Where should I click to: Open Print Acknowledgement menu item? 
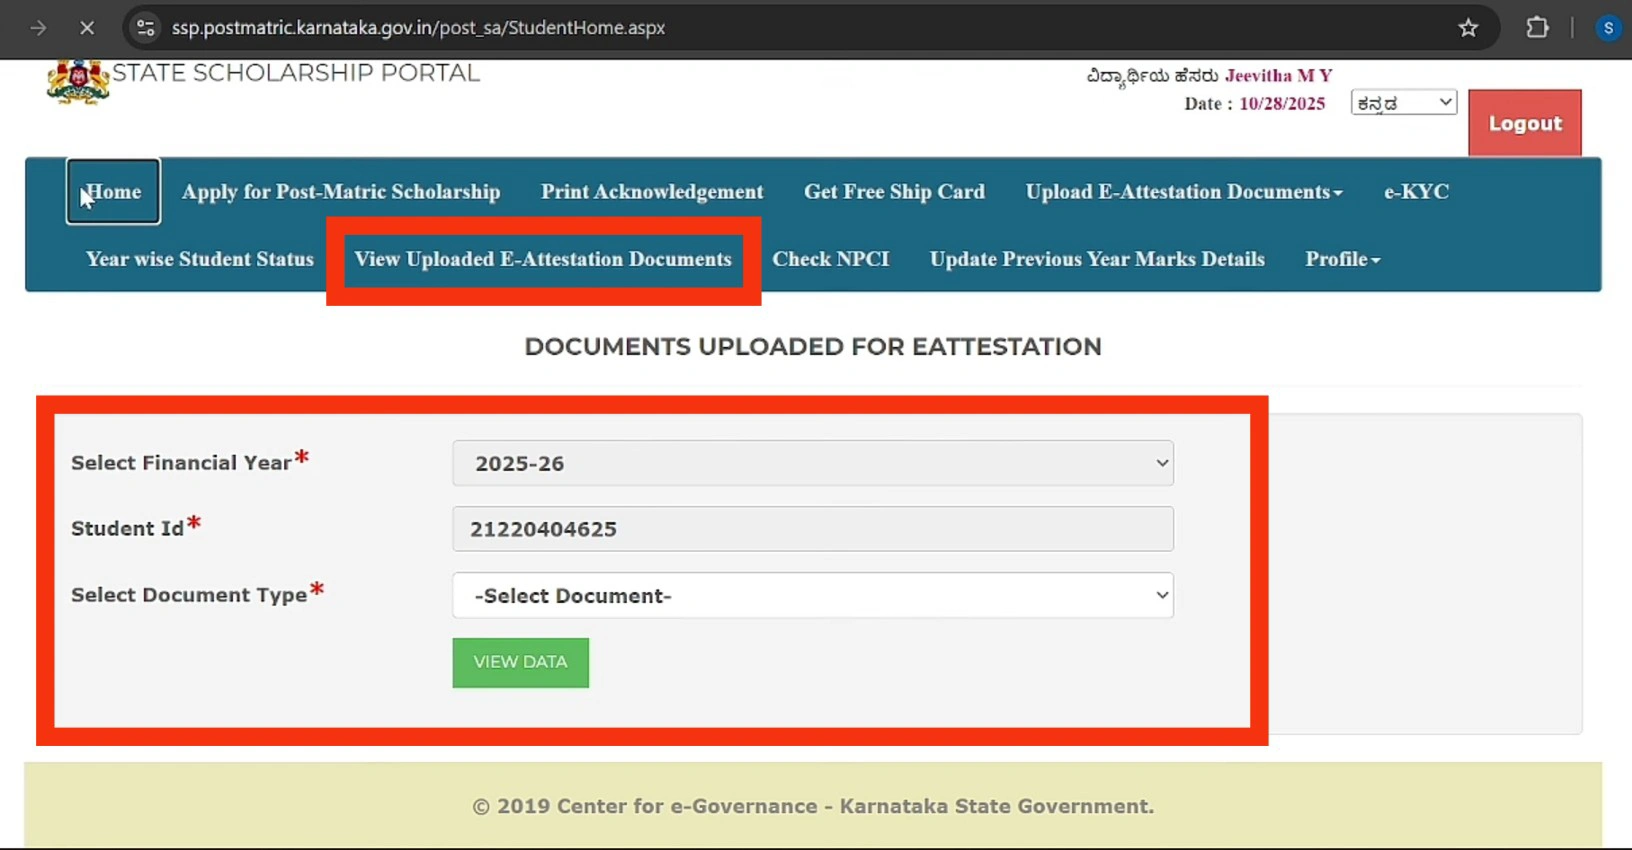point(652,192)
